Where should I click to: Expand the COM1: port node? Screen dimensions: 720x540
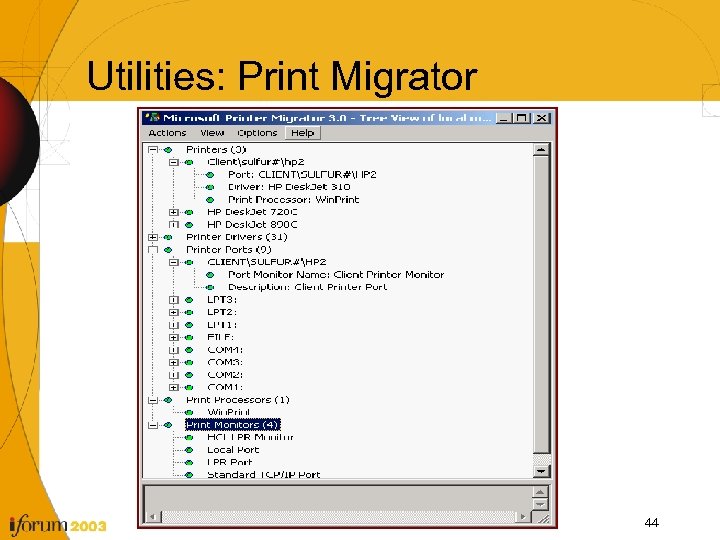coord(174,388)
